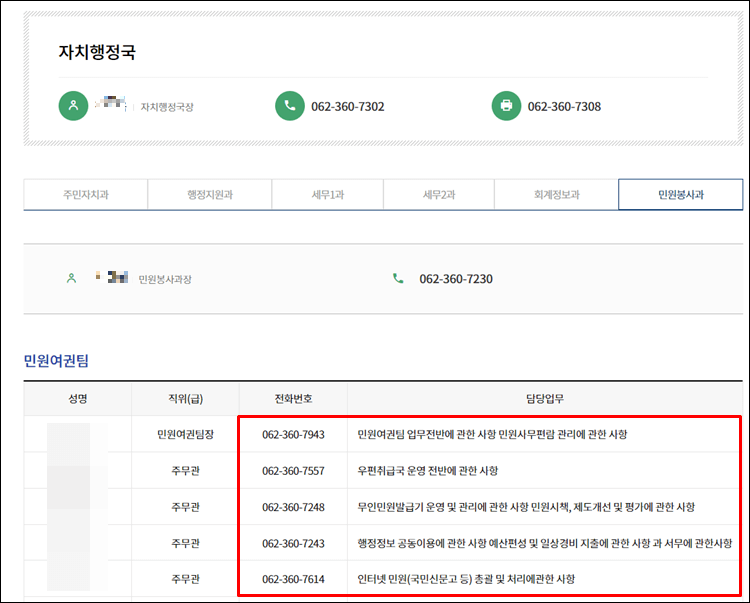
Task: Click the 민원봉사과장 title label
Action: (165, 279)
